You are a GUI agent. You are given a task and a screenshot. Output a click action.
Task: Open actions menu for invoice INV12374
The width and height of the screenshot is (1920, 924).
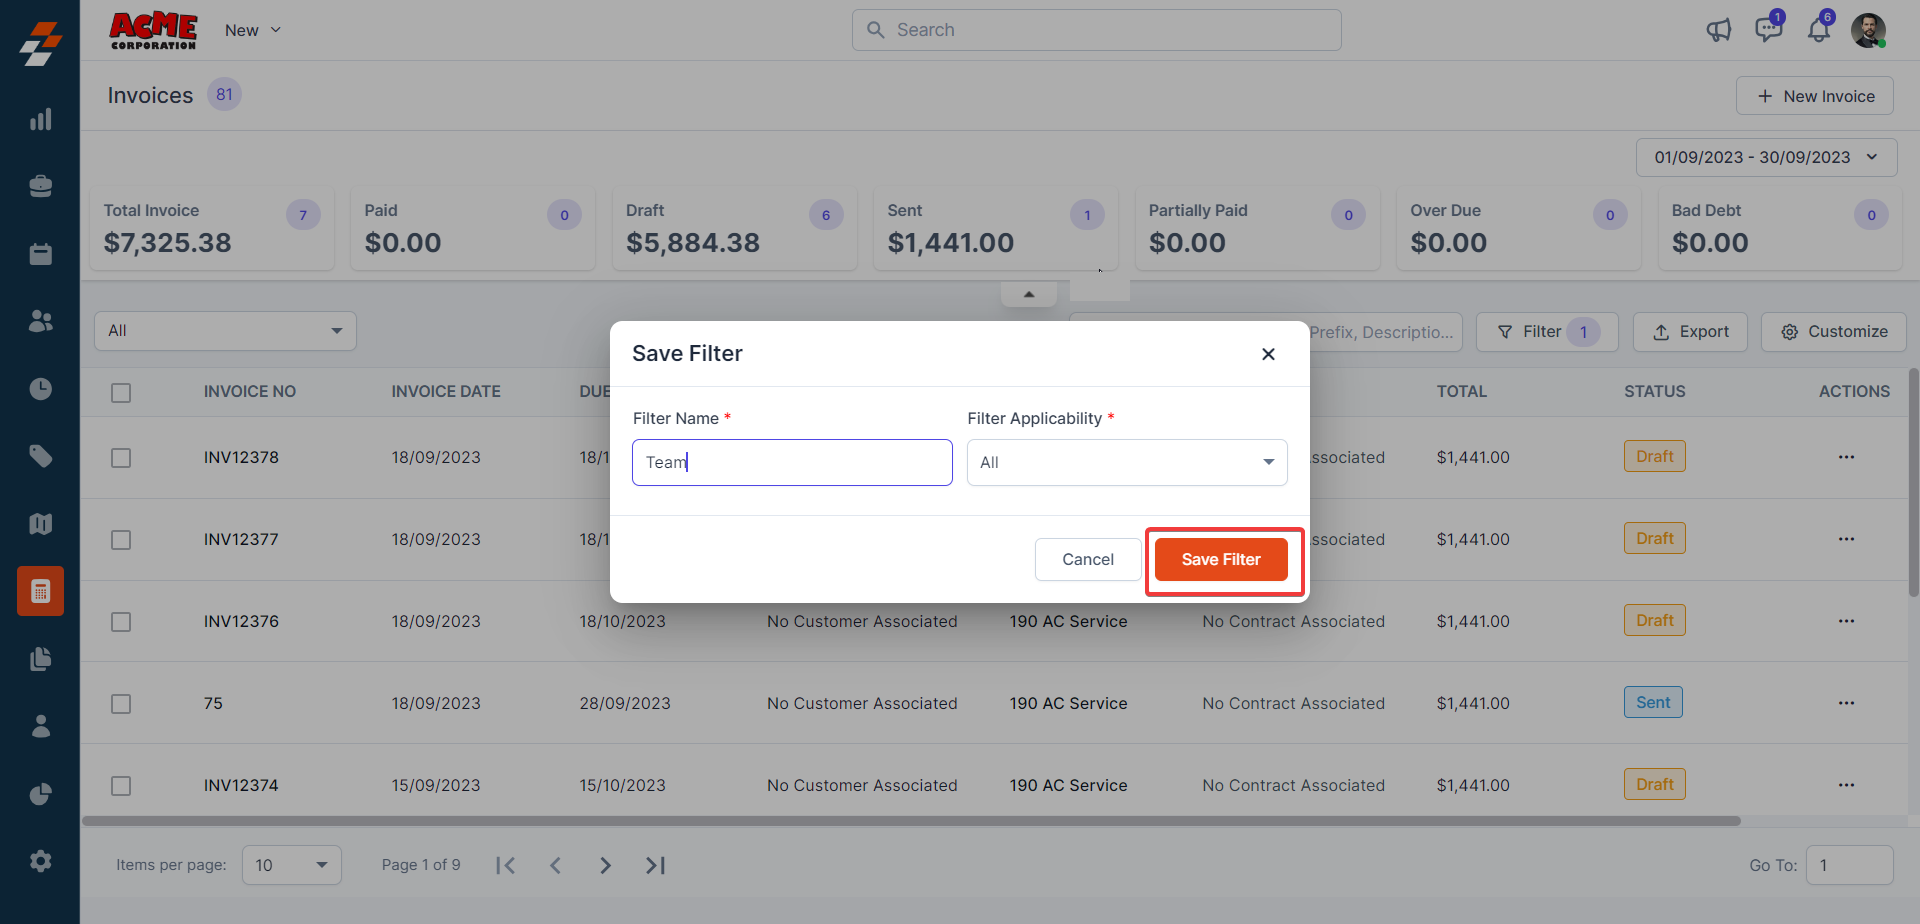tap(1846, 785)
